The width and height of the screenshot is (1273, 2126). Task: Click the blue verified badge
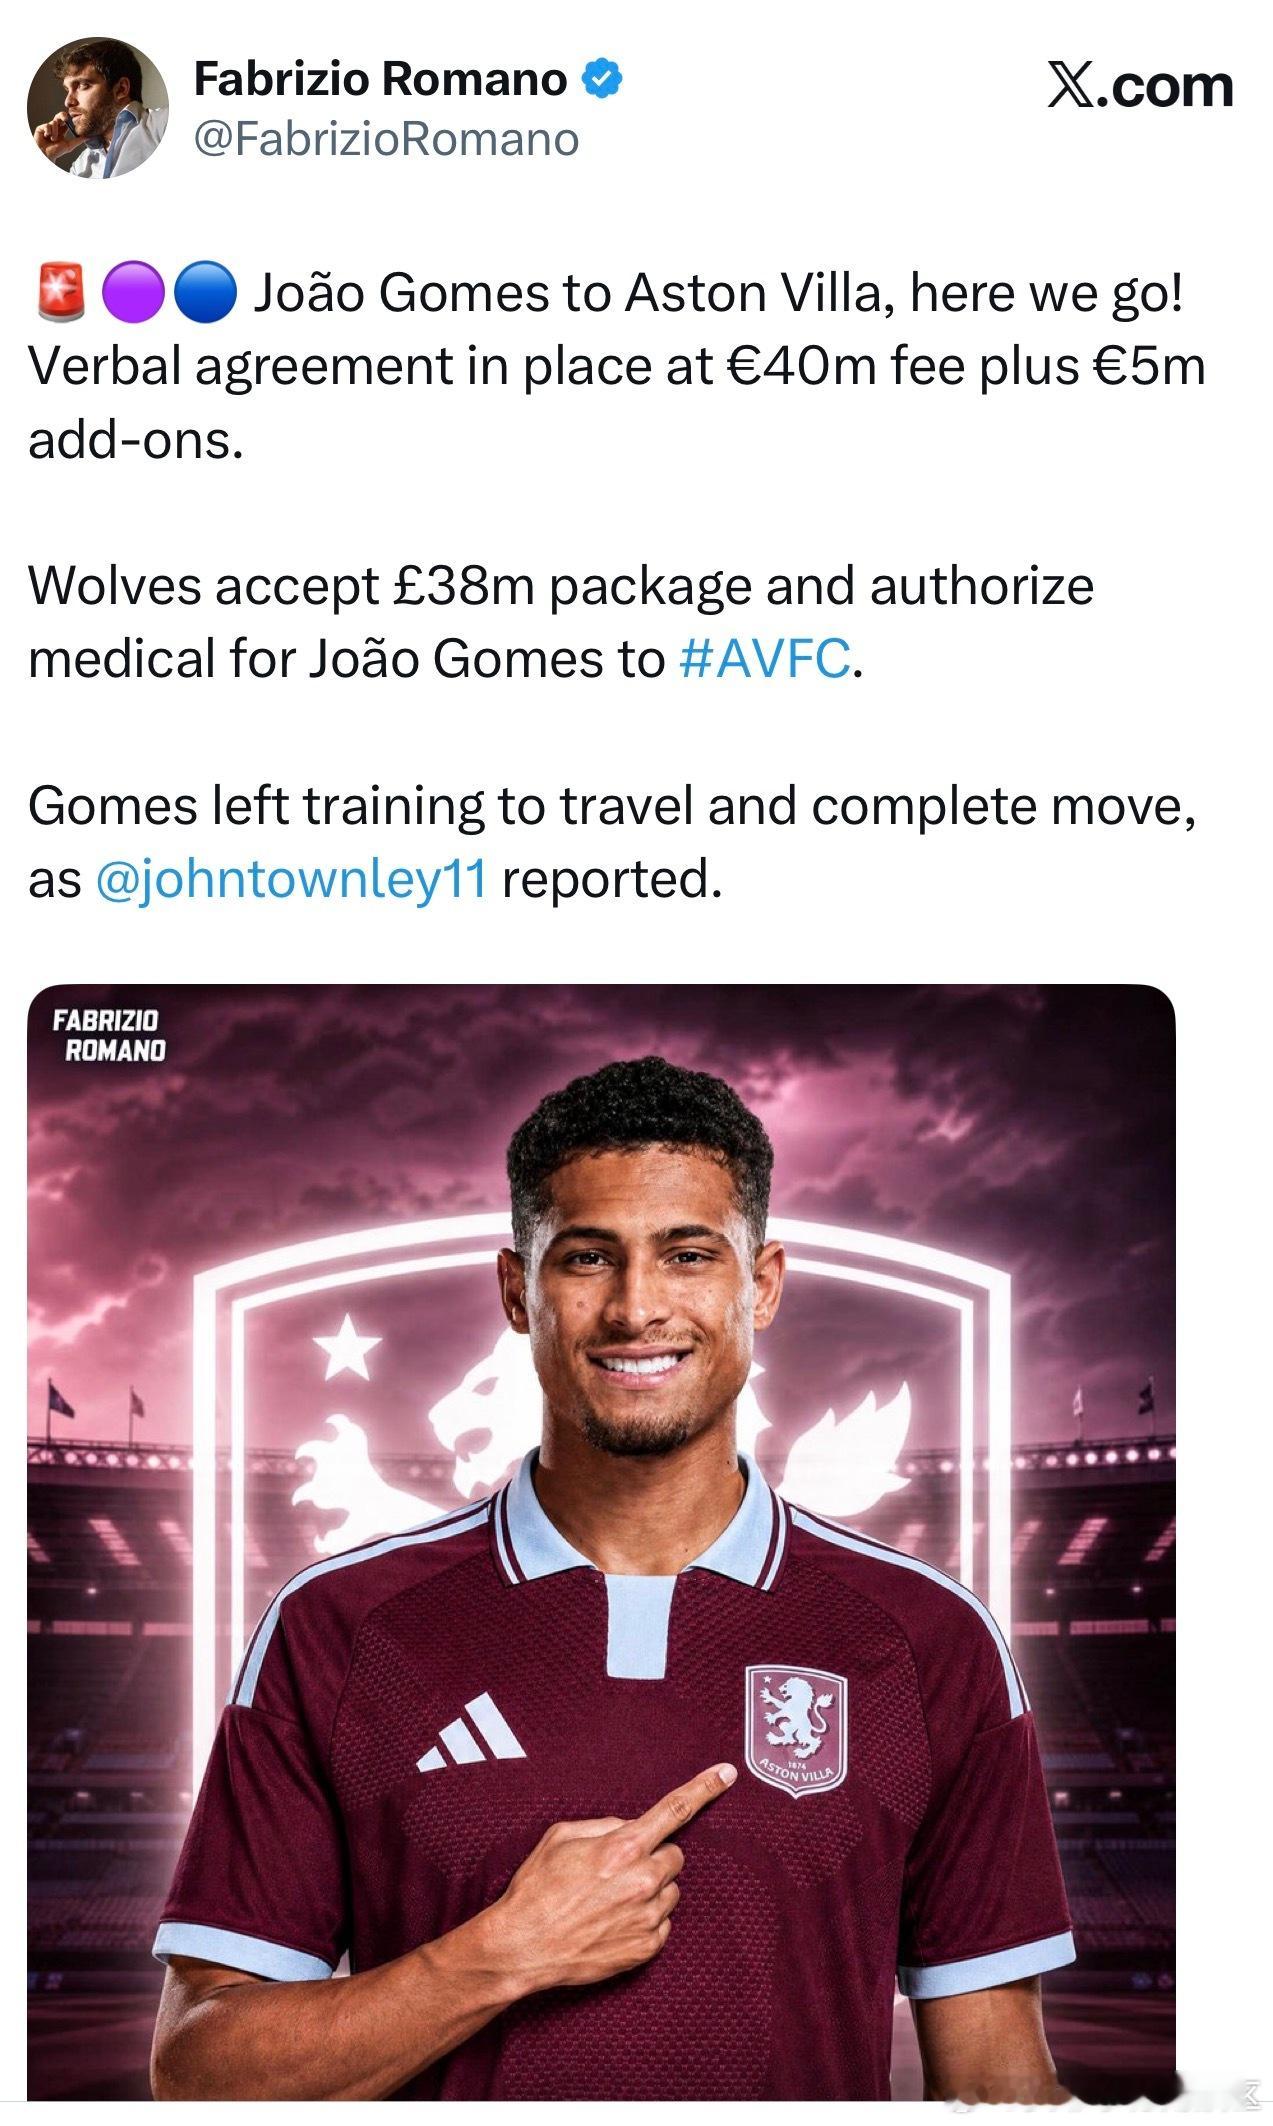click(x=602, y=79)
